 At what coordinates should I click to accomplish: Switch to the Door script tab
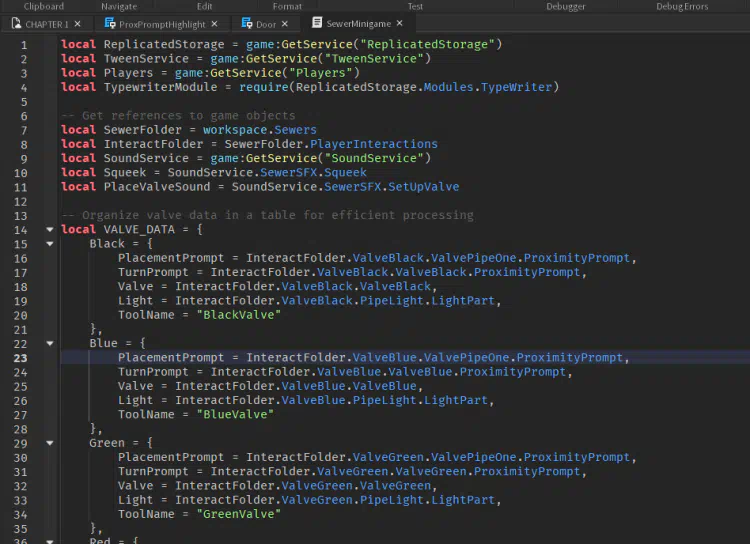coord(265,24)
